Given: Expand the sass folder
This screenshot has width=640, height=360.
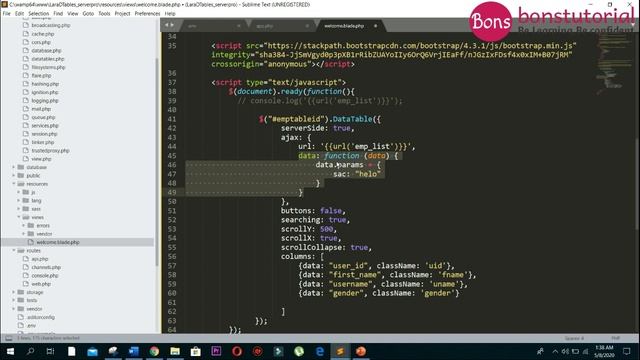Looking at the screenshot, I should click(x=18, y=209).
